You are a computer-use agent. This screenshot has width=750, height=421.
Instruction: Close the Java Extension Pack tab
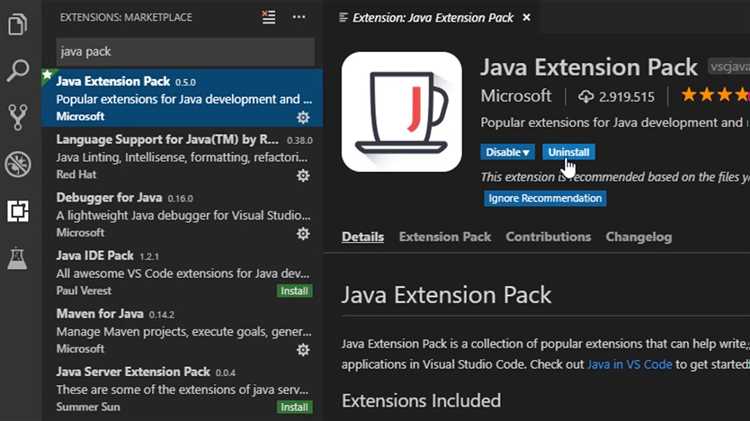point(526,18)
